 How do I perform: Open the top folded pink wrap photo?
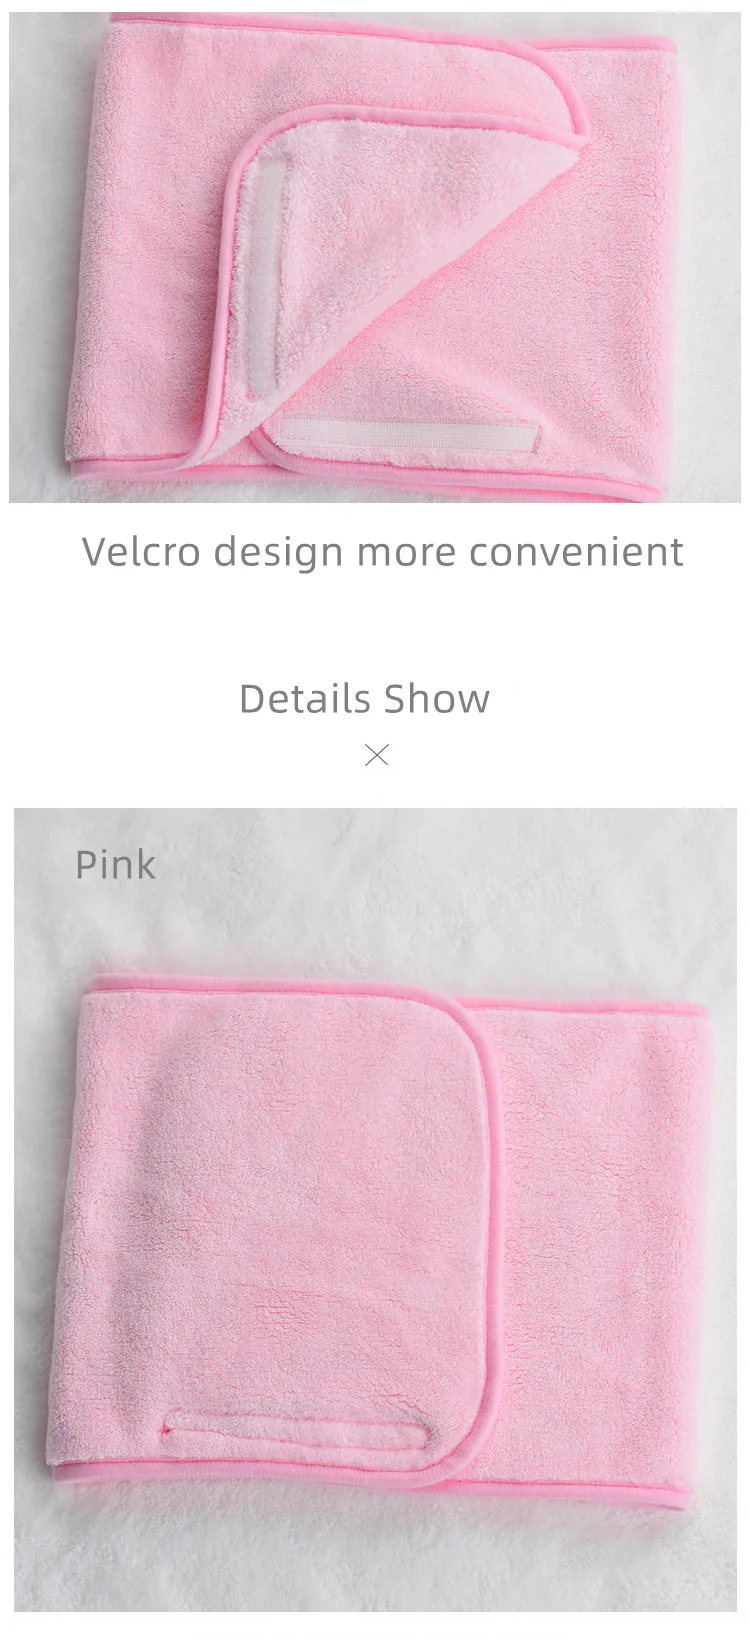point(375,250)
